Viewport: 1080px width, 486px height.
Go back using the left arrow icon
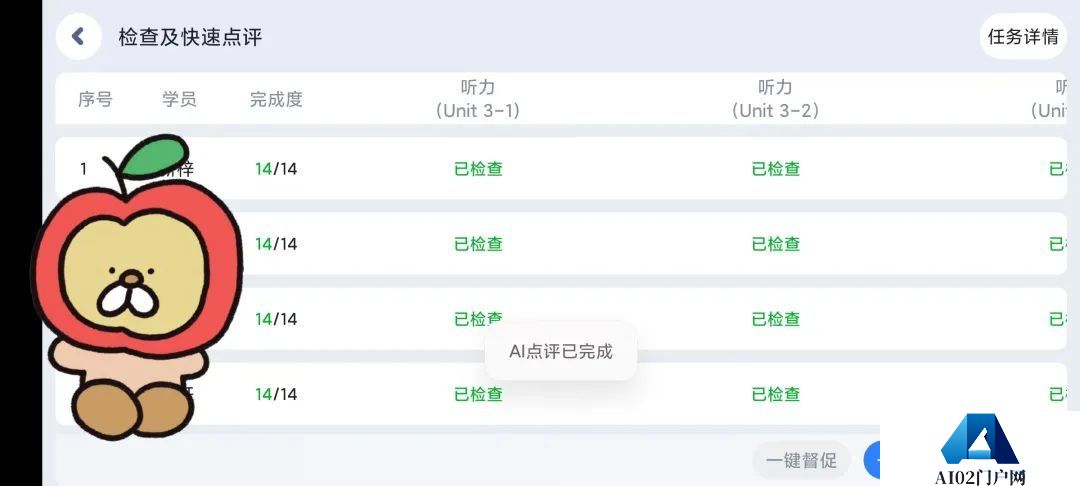point(79,36)
